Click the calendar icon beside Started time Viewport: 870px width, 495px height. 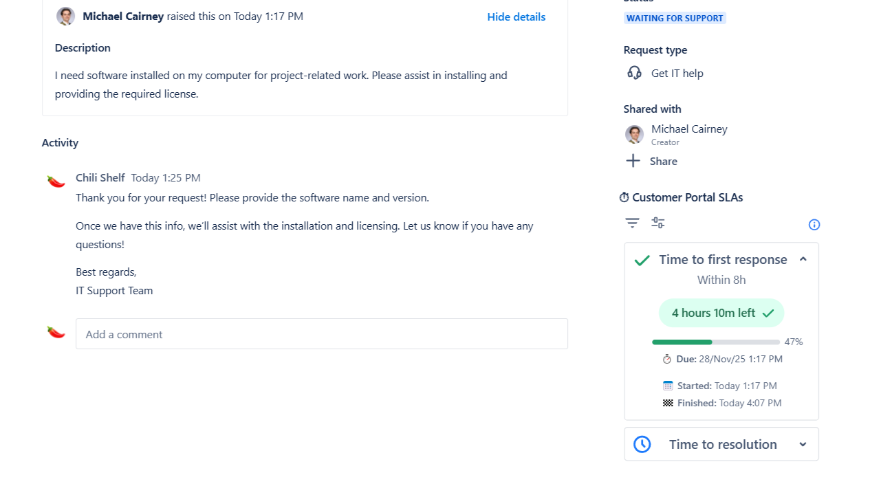point(668,385)
